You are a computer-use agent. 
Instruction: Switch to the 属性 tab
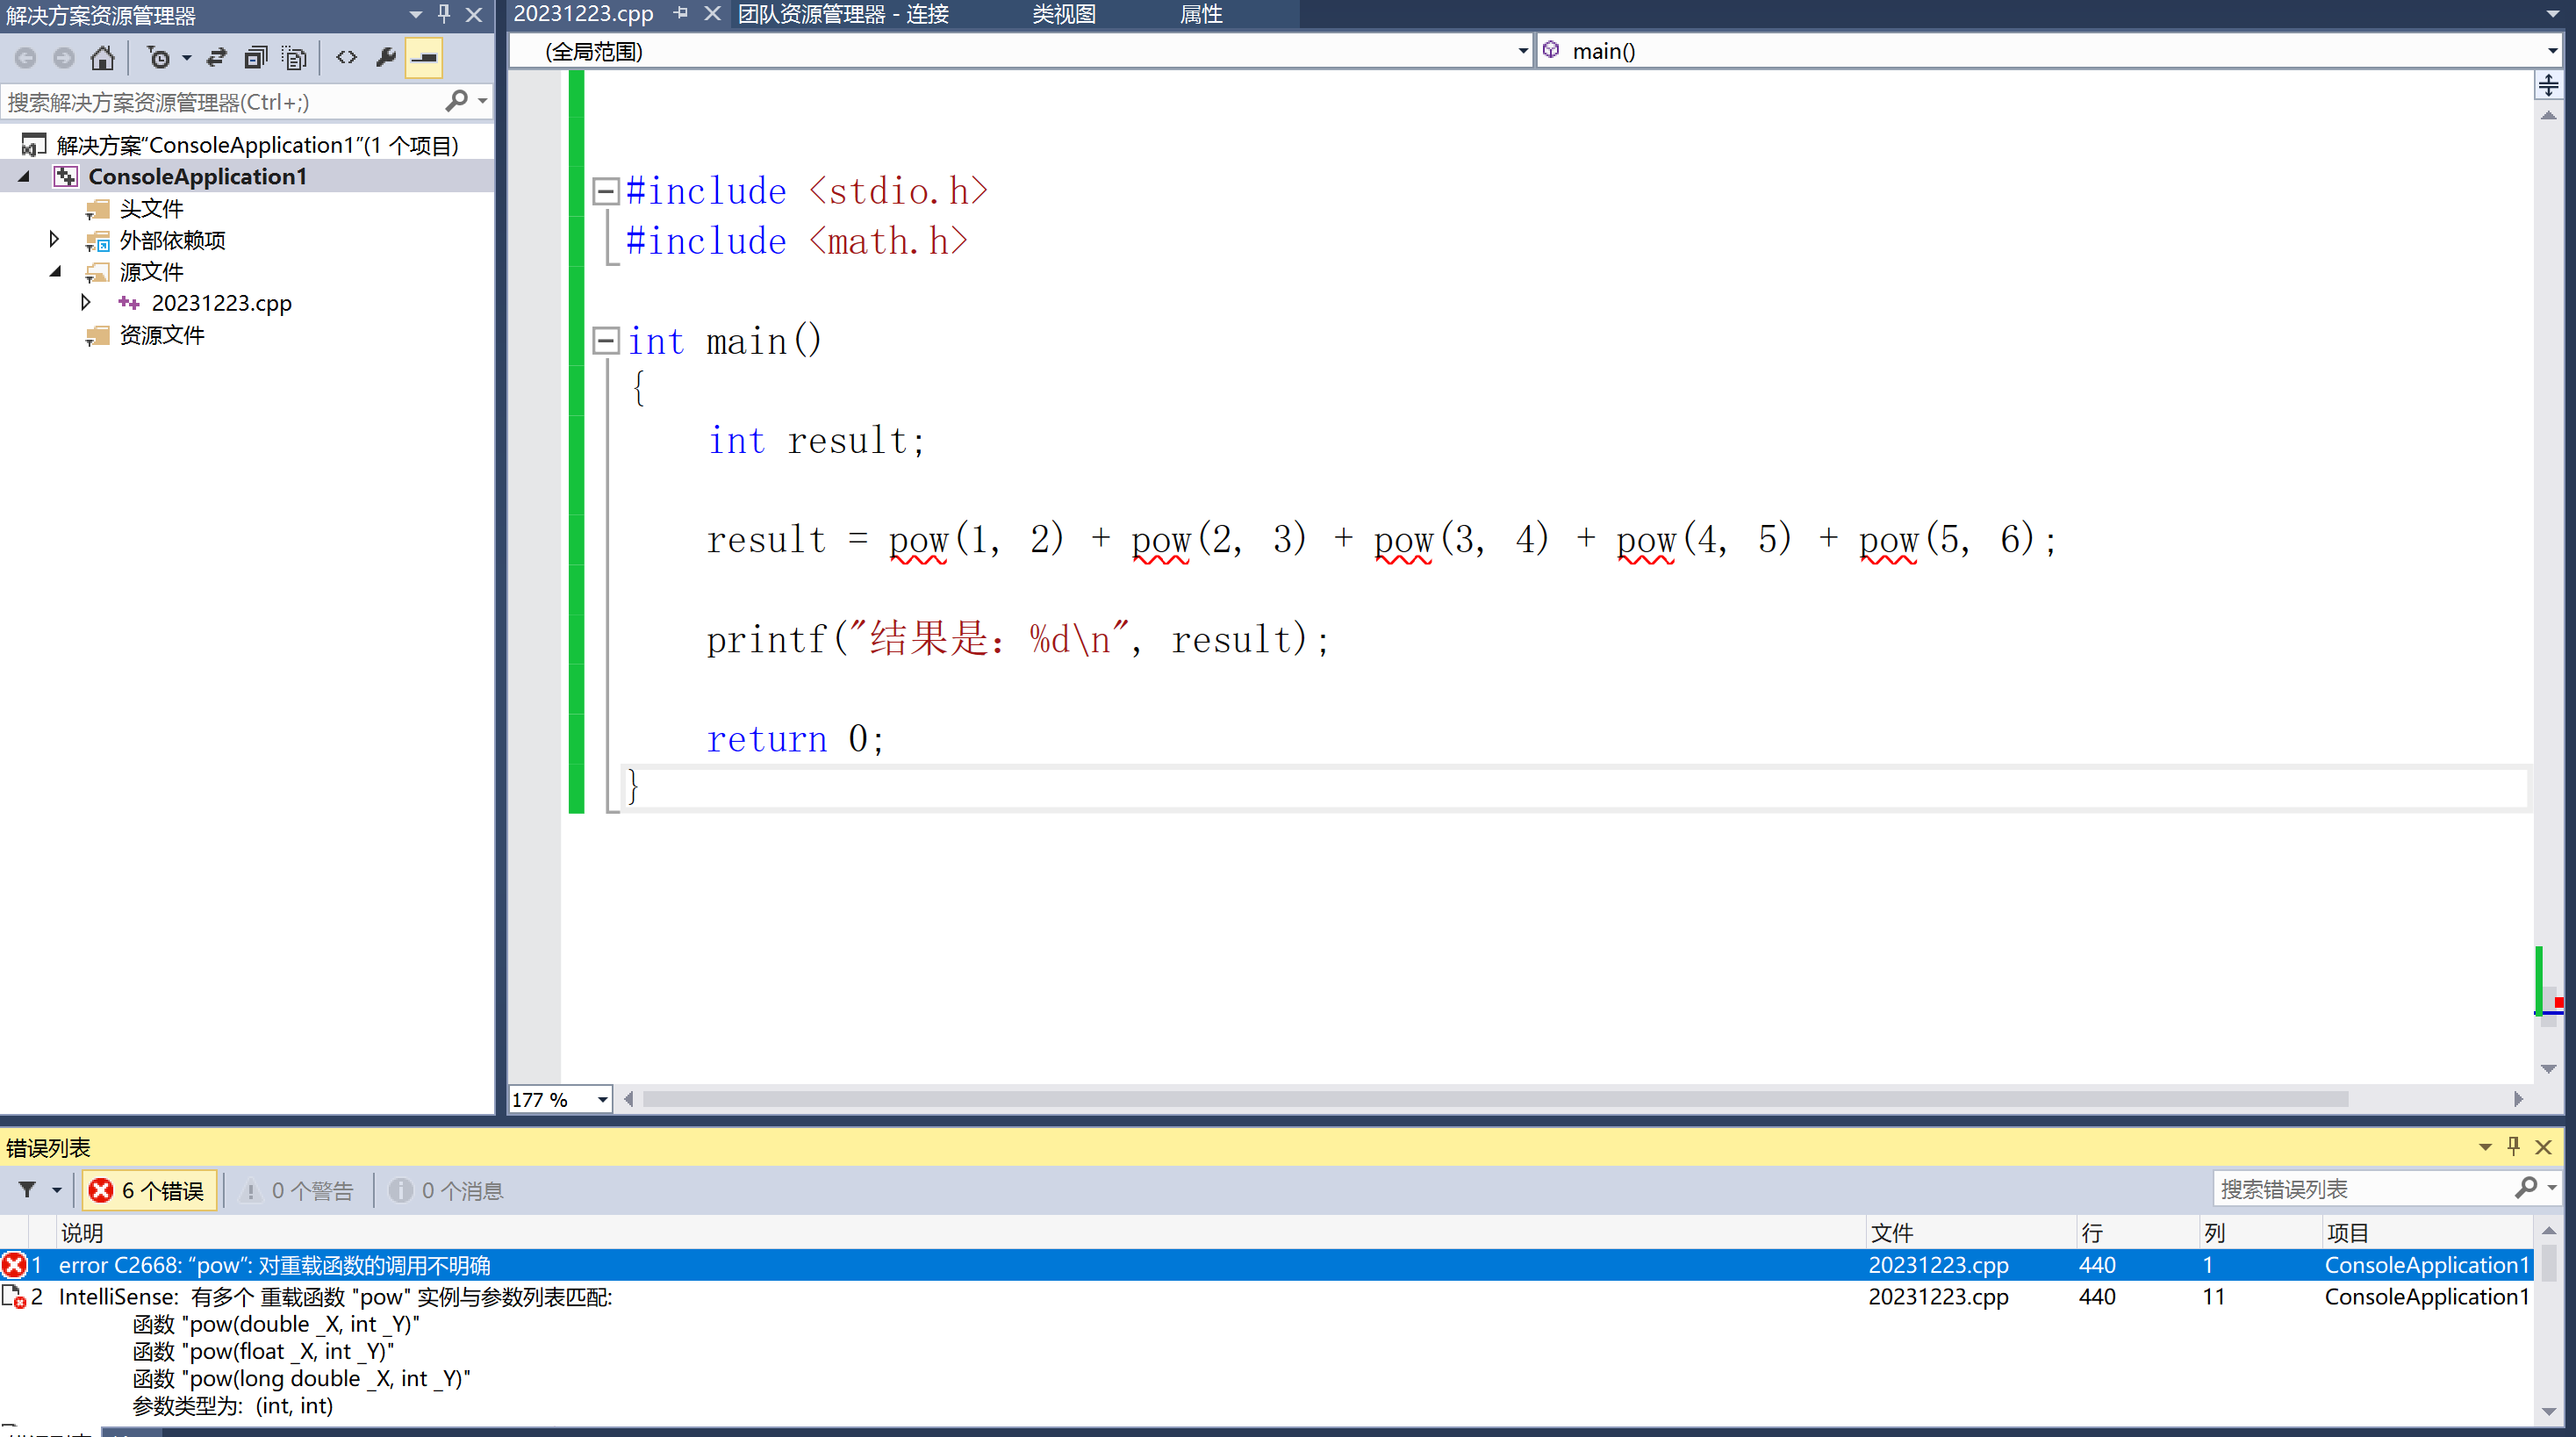coord(1201,14)
